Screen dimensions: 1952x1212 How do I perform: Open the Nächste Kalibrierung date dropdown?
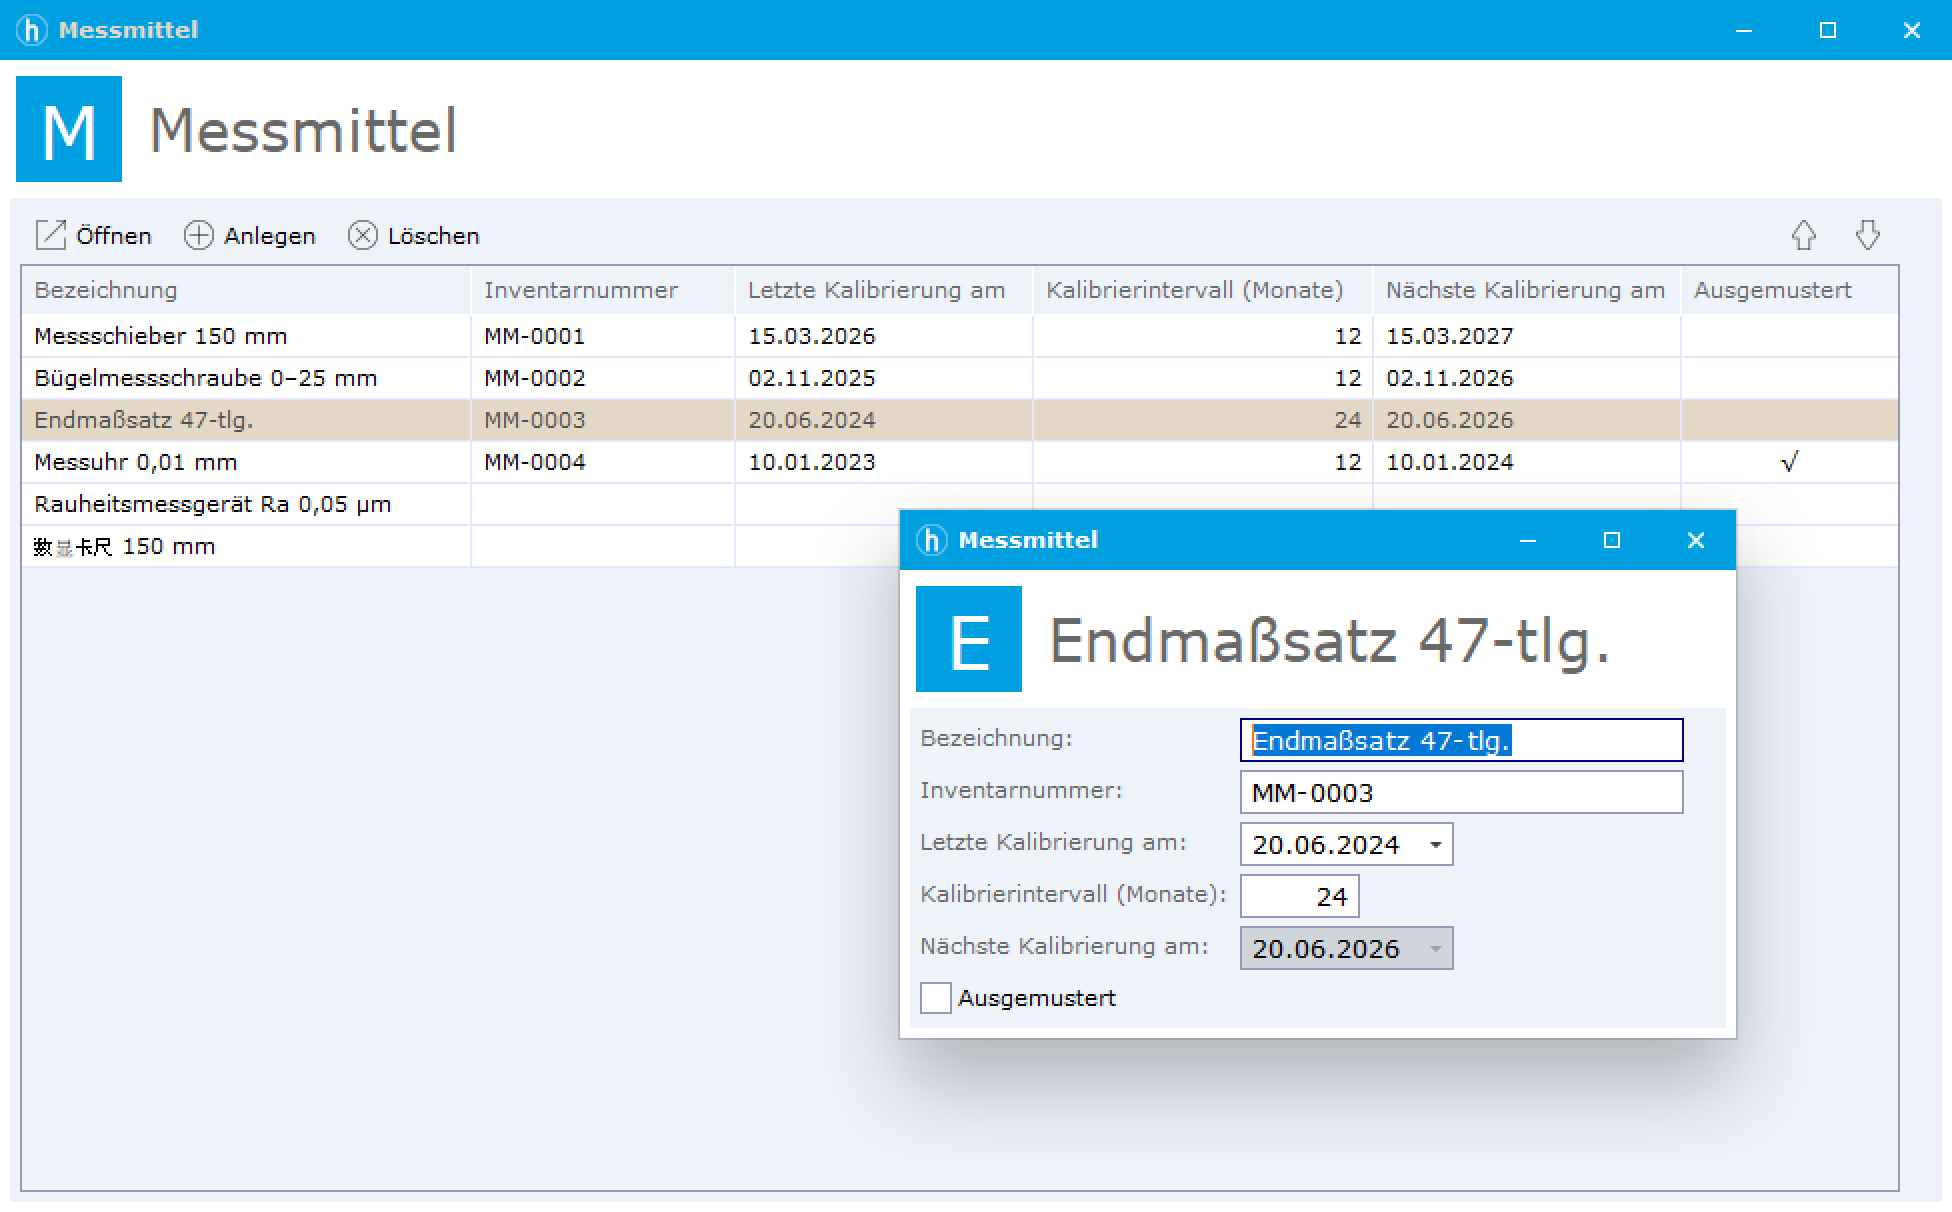tap(1435, 949)
